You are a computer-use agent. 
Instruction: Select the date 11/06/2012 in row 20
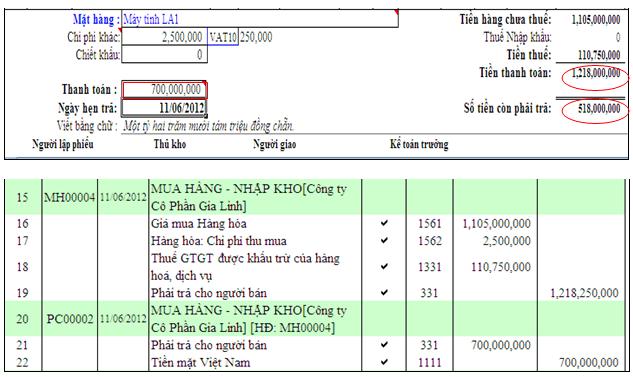[123, 319]
